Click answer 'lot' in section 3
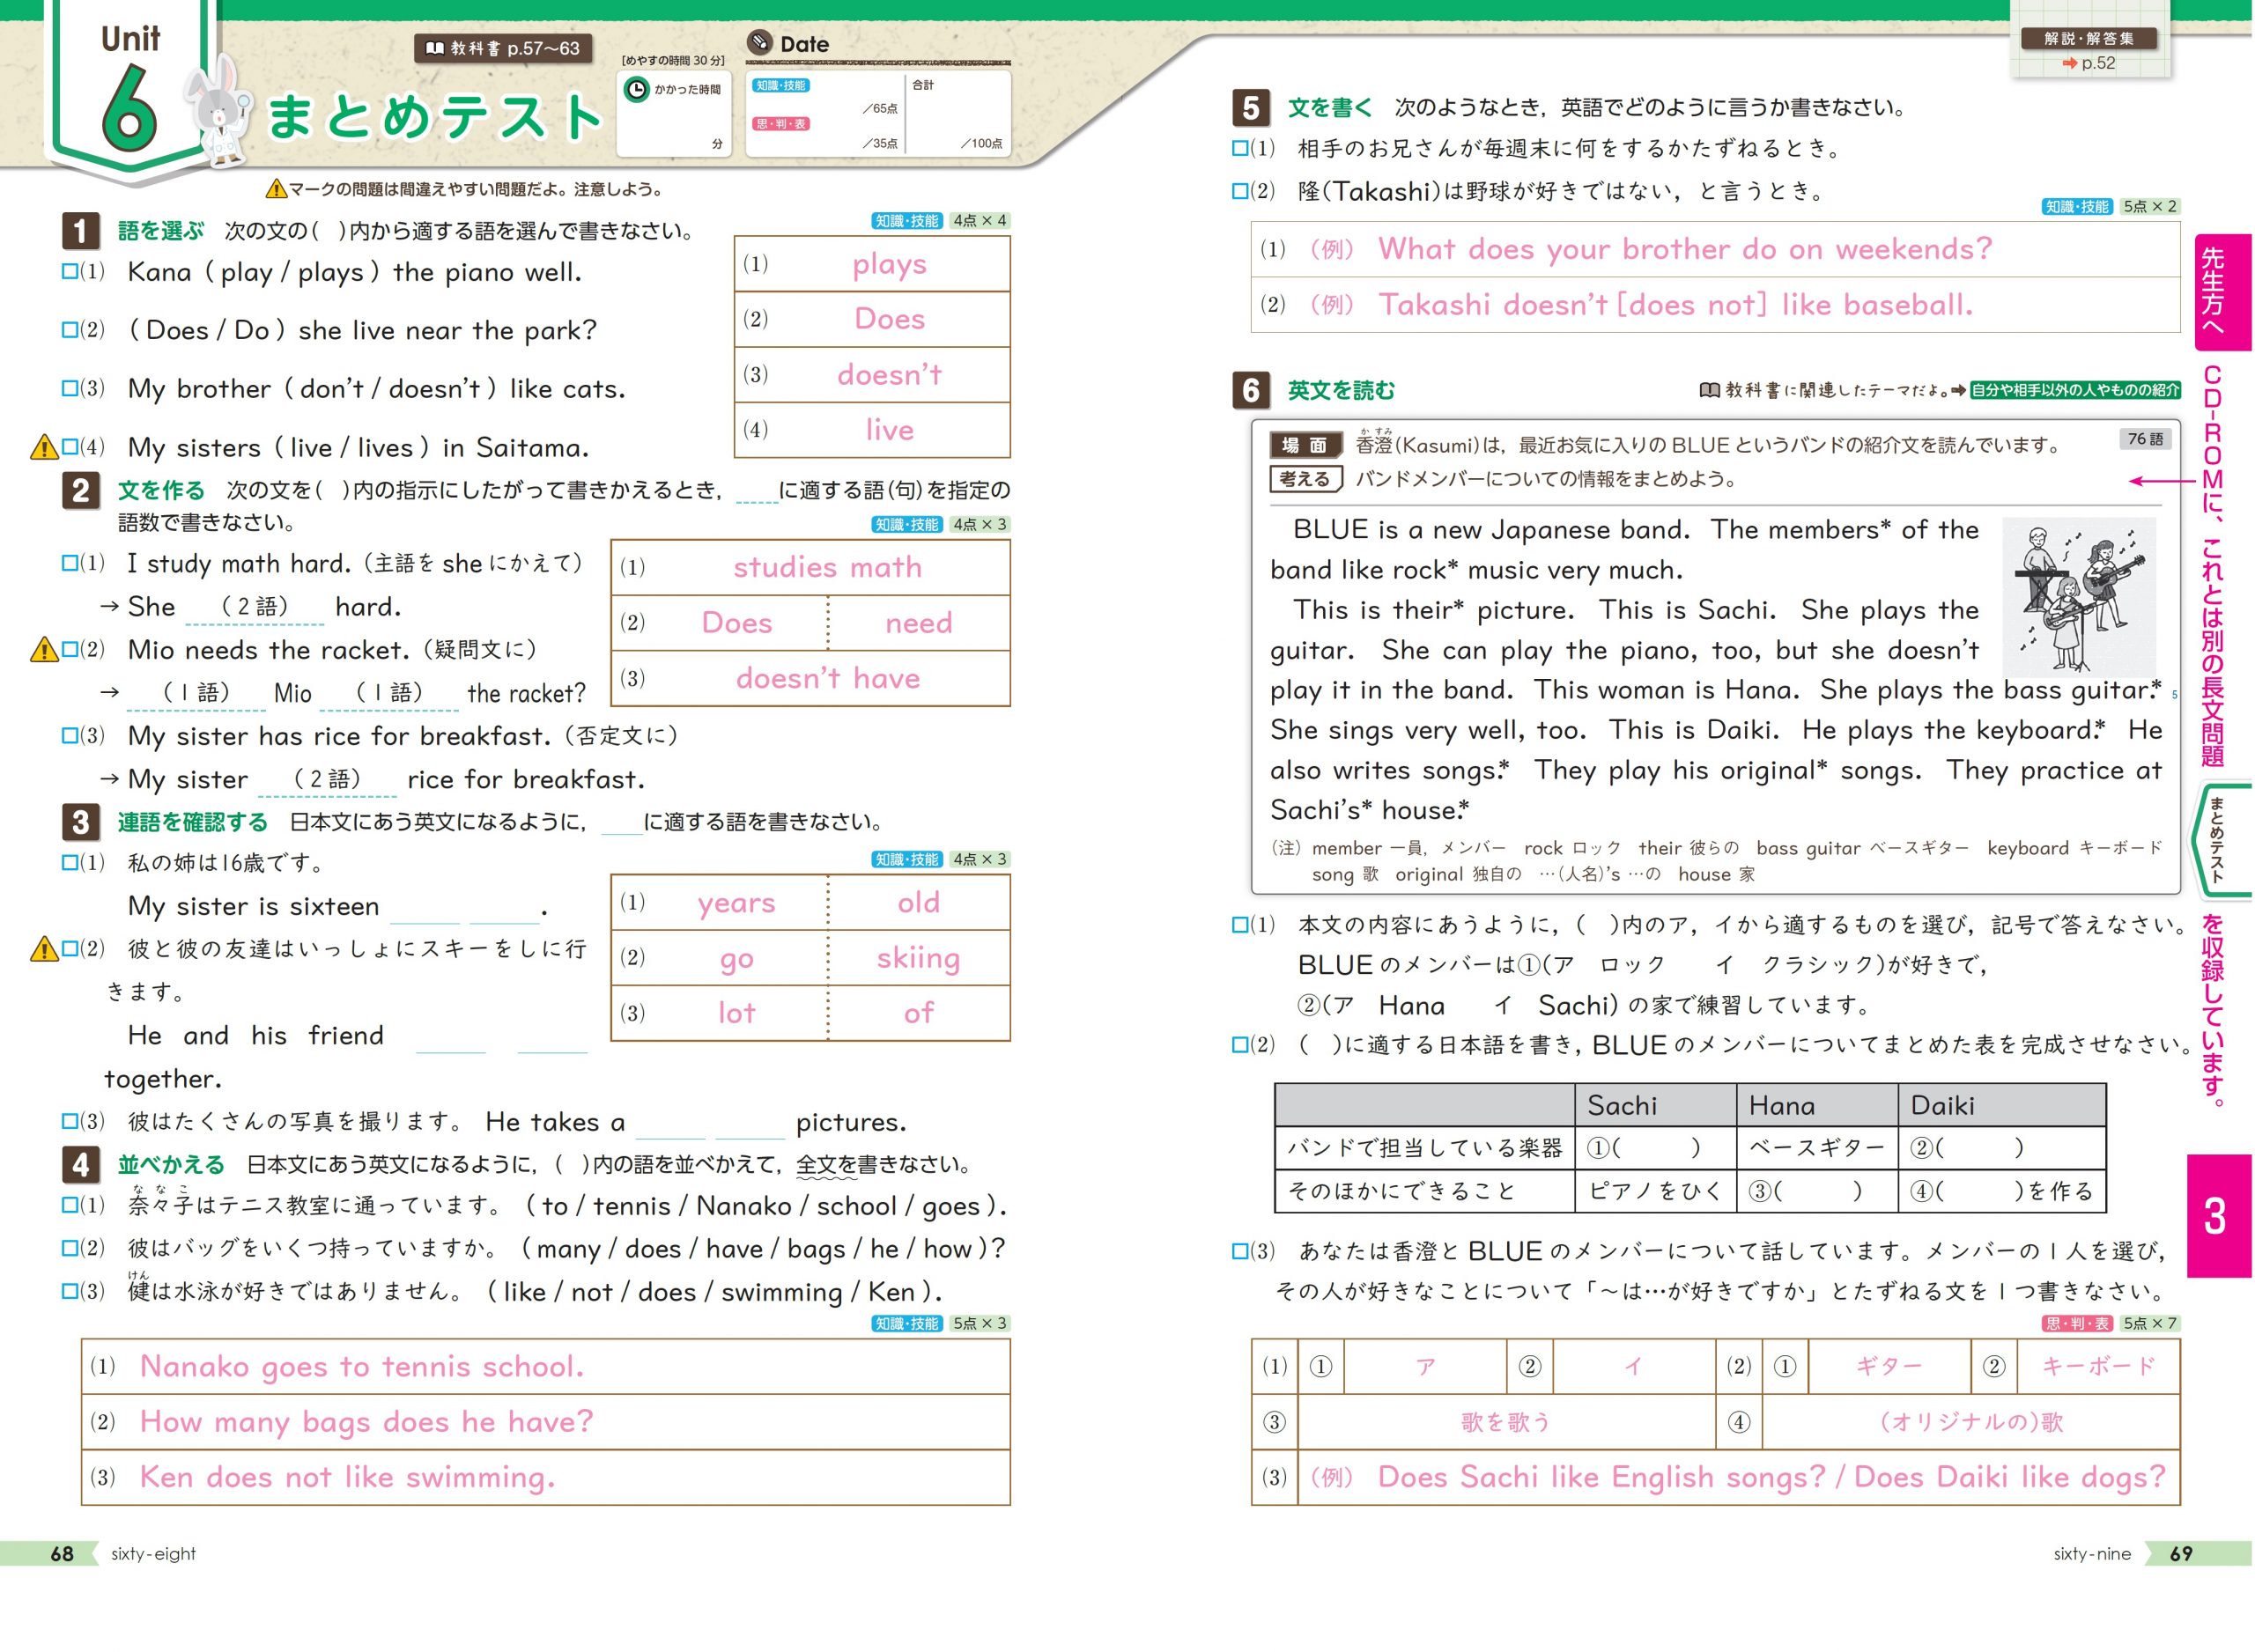The height and width of the screenshot is (1652, 2255). (x=737, y=1013)
